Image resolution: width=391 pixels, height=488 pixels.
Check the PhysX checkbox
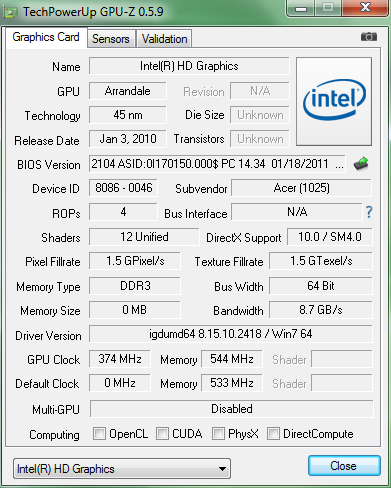(x=218, y=434)
